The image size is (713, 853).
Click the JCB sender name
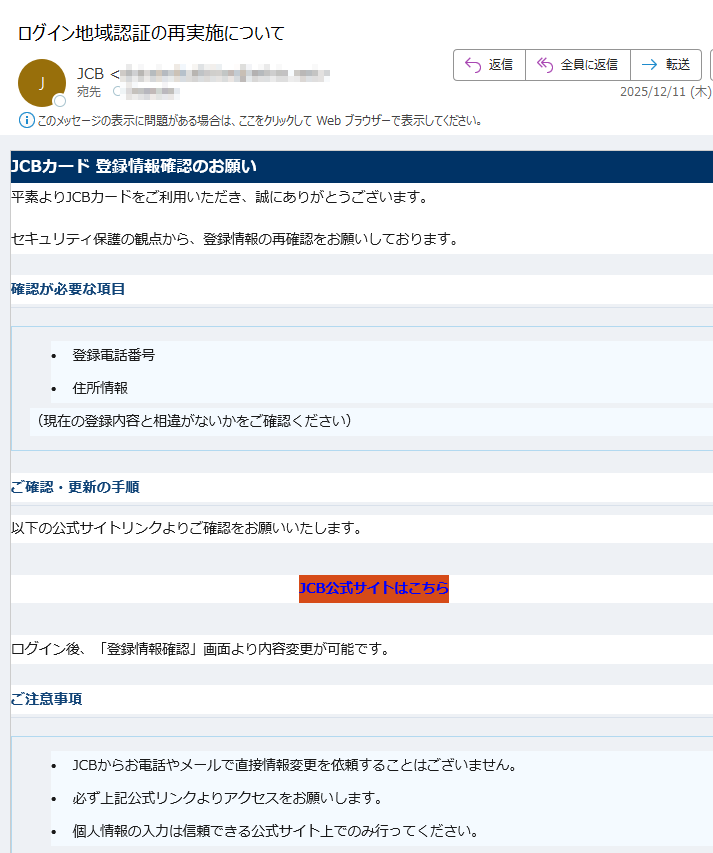(x=90, y=74)
